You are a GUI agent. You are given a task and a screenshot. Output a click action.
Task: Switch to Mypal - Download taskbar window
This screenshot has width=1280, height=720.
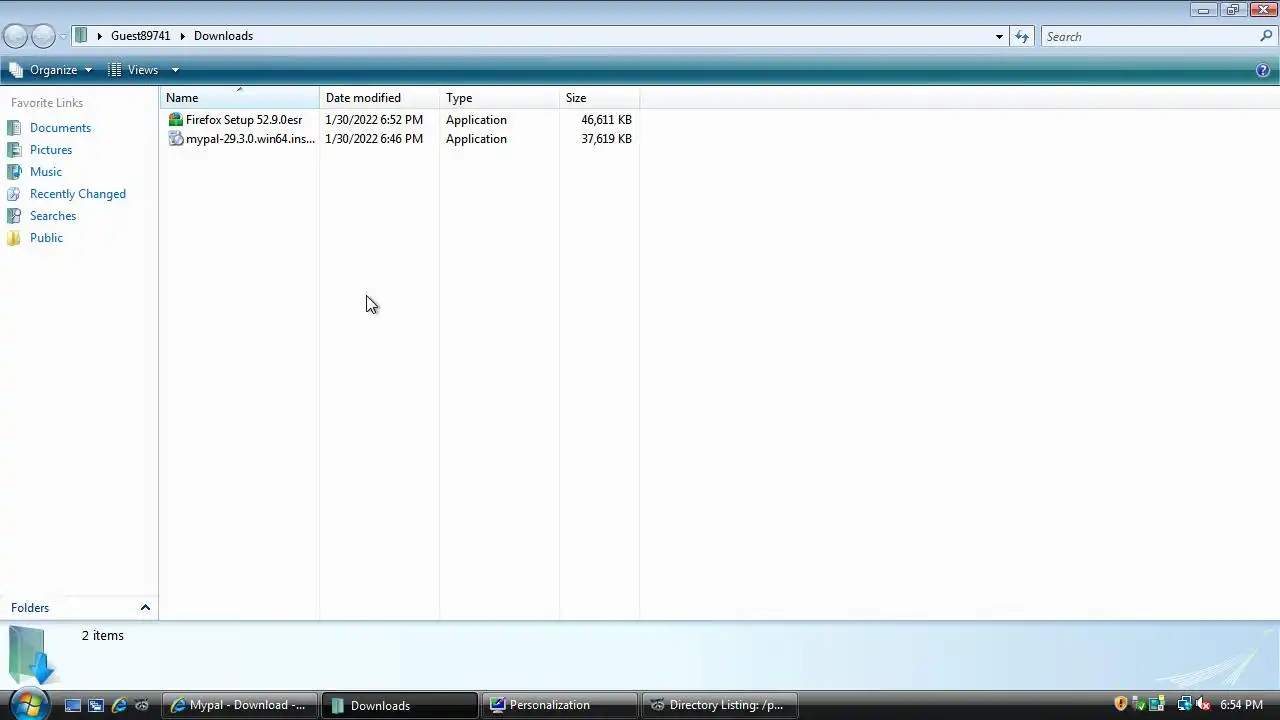click(x=240, y=705)
